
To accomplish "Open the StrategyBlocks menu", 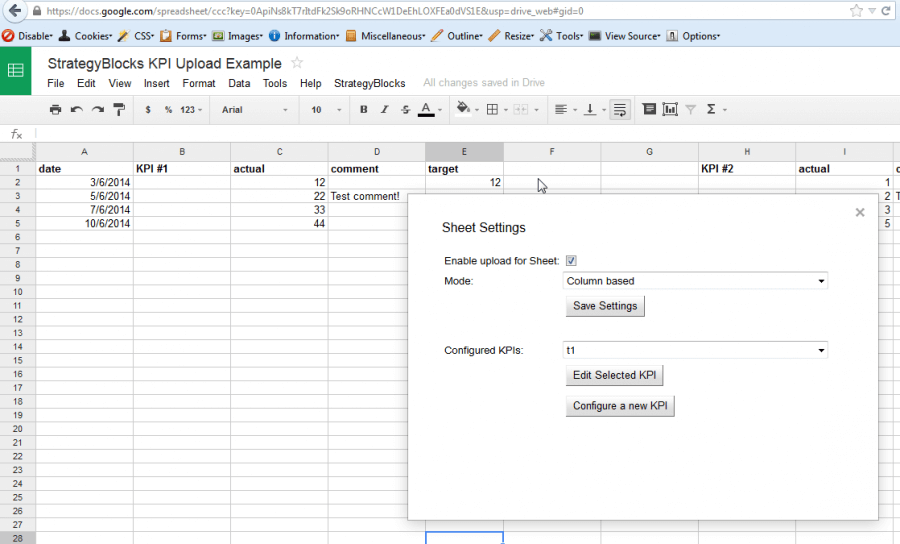I will [370, 83].
